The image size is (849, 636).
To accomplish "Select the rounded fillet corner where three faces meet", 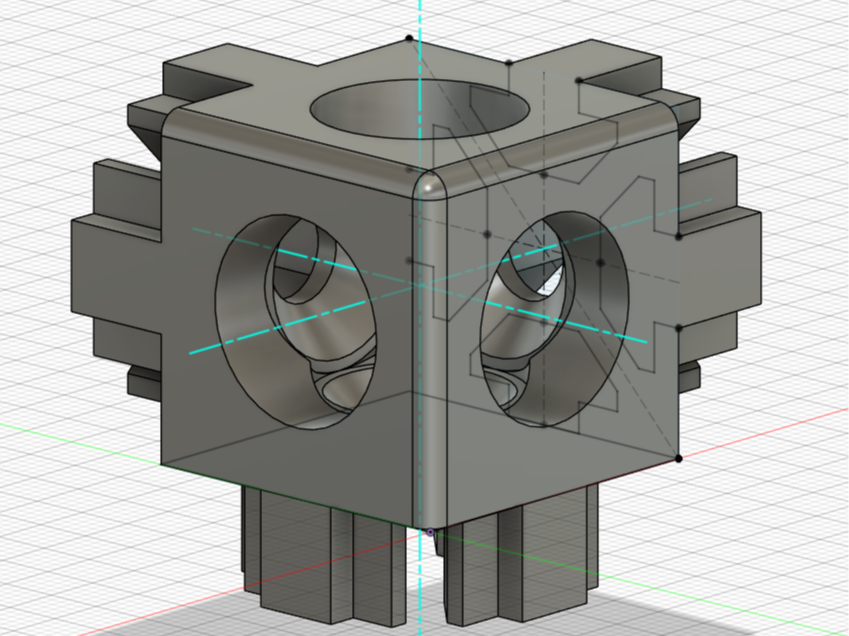I will [430, 187].
